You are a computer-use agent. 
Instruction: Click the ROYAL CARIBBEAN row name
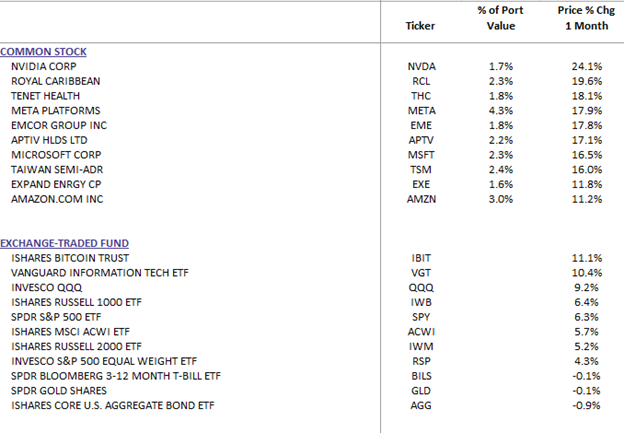[x=56, y=81]
